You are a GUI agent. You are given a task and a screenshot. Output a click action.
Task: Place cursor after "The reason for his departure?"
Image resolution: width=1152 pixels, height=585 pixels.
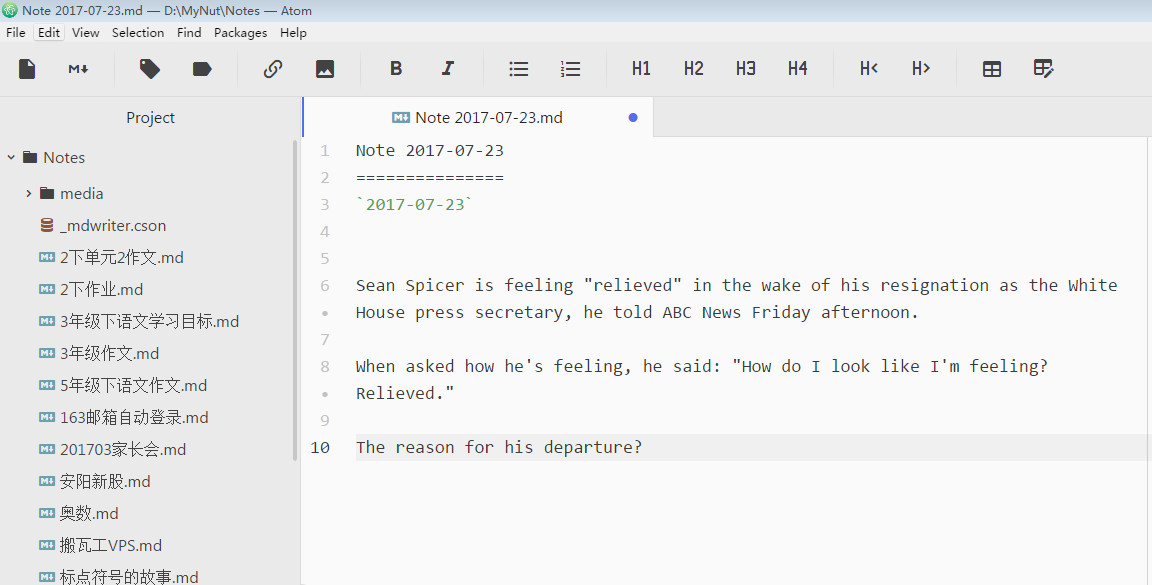coord(644,448)
